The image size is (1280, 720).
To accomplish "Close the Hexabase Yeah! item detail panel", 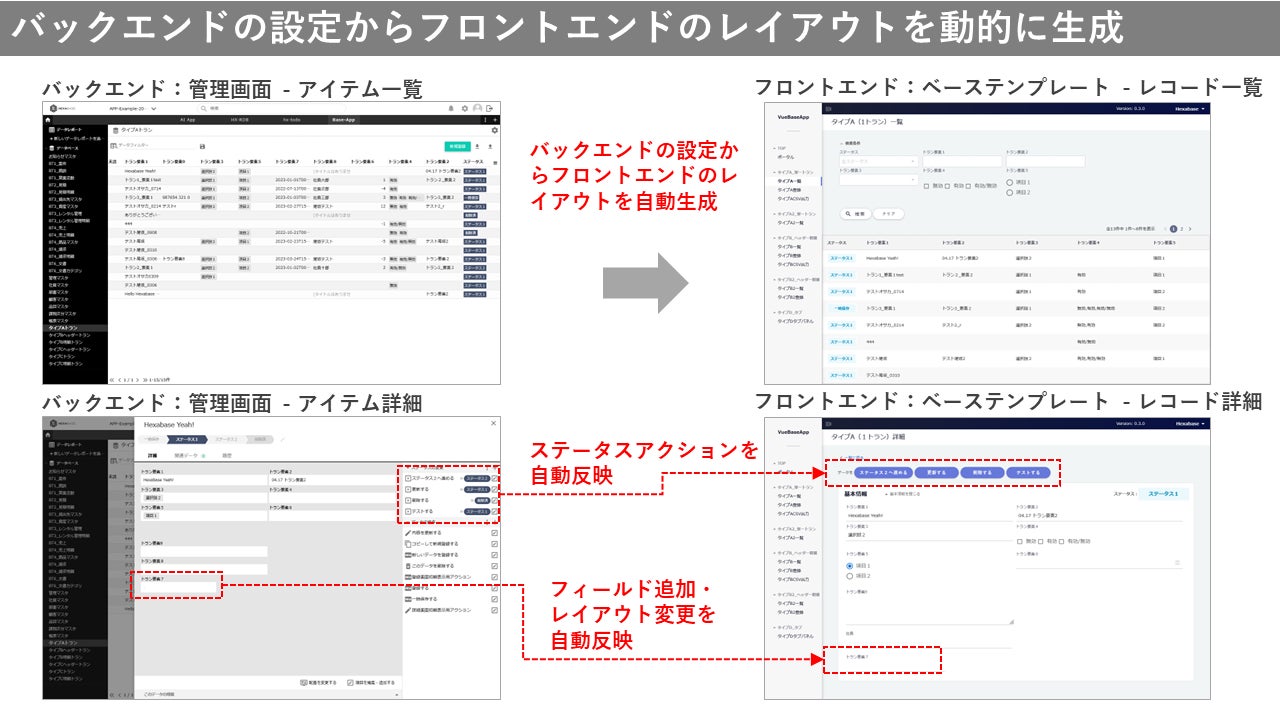I will pos(493,423).
